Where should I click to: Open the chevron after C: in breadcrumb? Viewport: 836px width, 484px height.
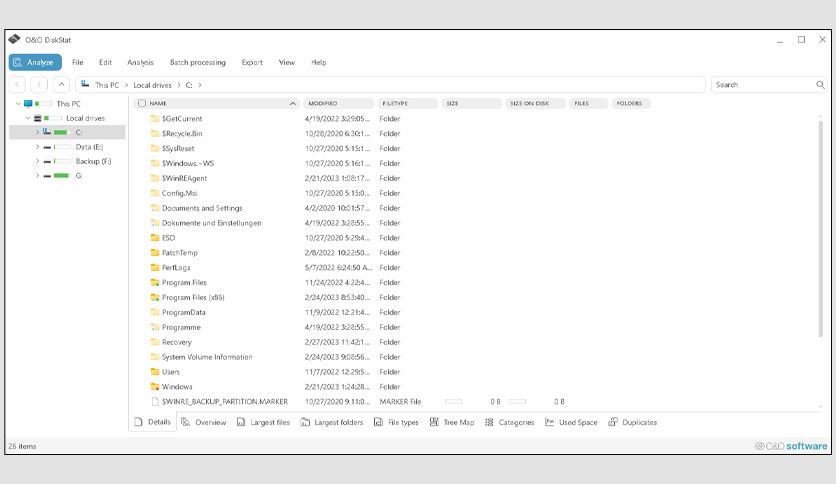click(200, 85)
